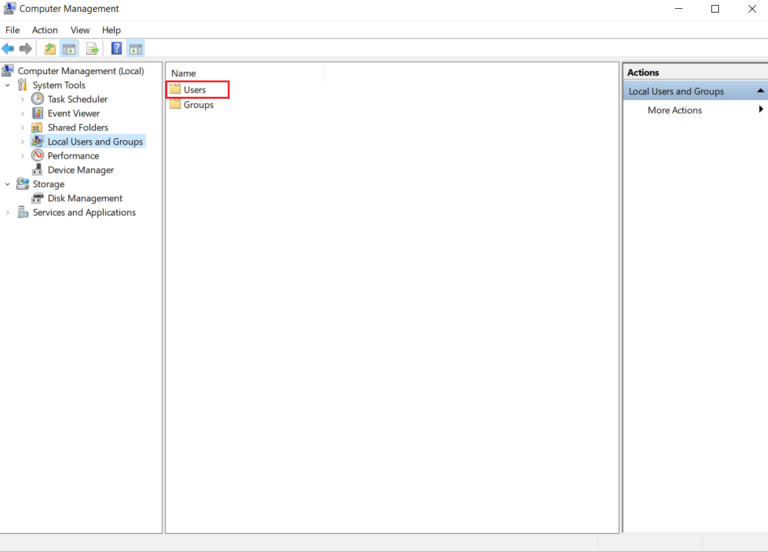Viewport: 768px width, 552px height.
Task: Select Shared Folders label in tree
Action: 78,127
